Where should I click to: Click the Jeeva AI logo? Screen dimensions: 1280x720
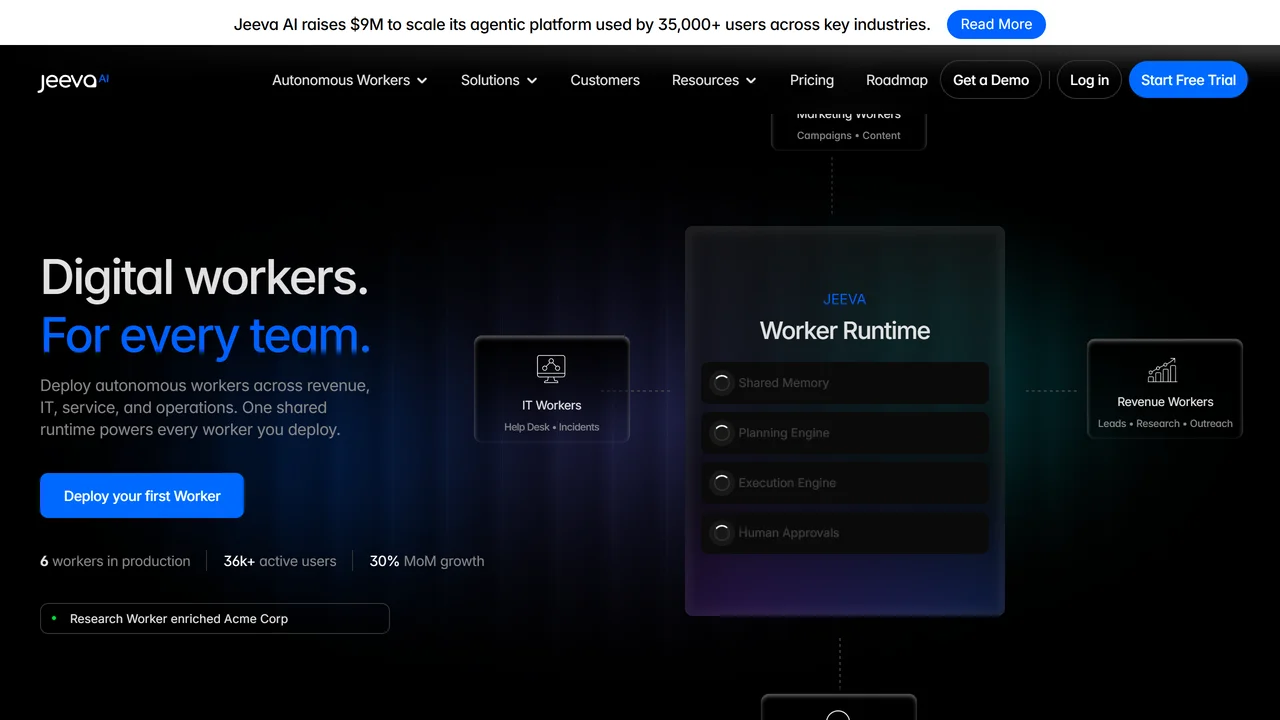[x=73, y=81]
